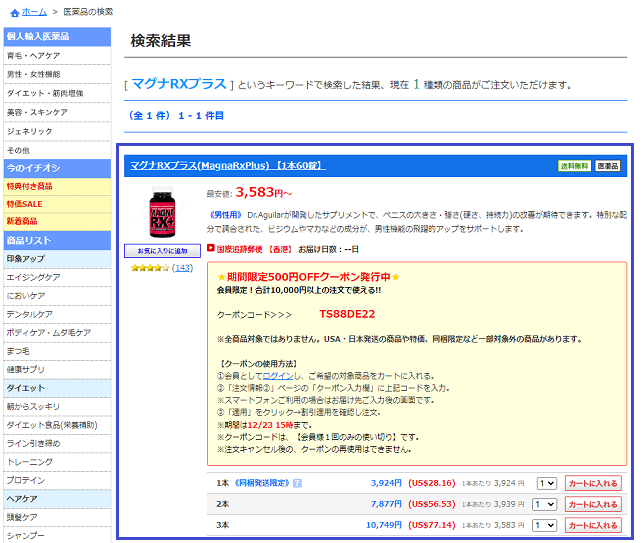This screenshot has height=543, width=640.
Task: Open ダイエット食品(栄養補助) item
Action: coord(57,425)
